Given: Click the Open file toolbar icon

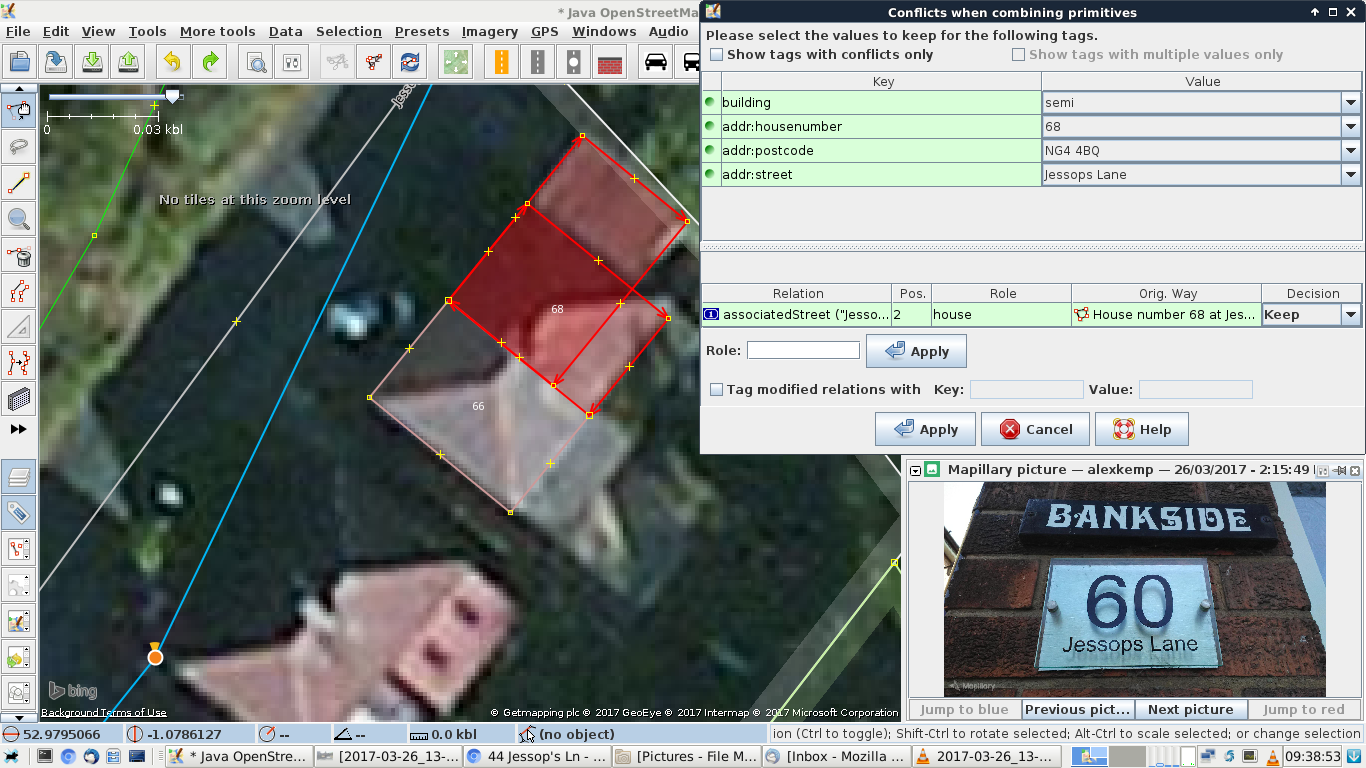Looking at the screenshot, I should click(21, 62).
